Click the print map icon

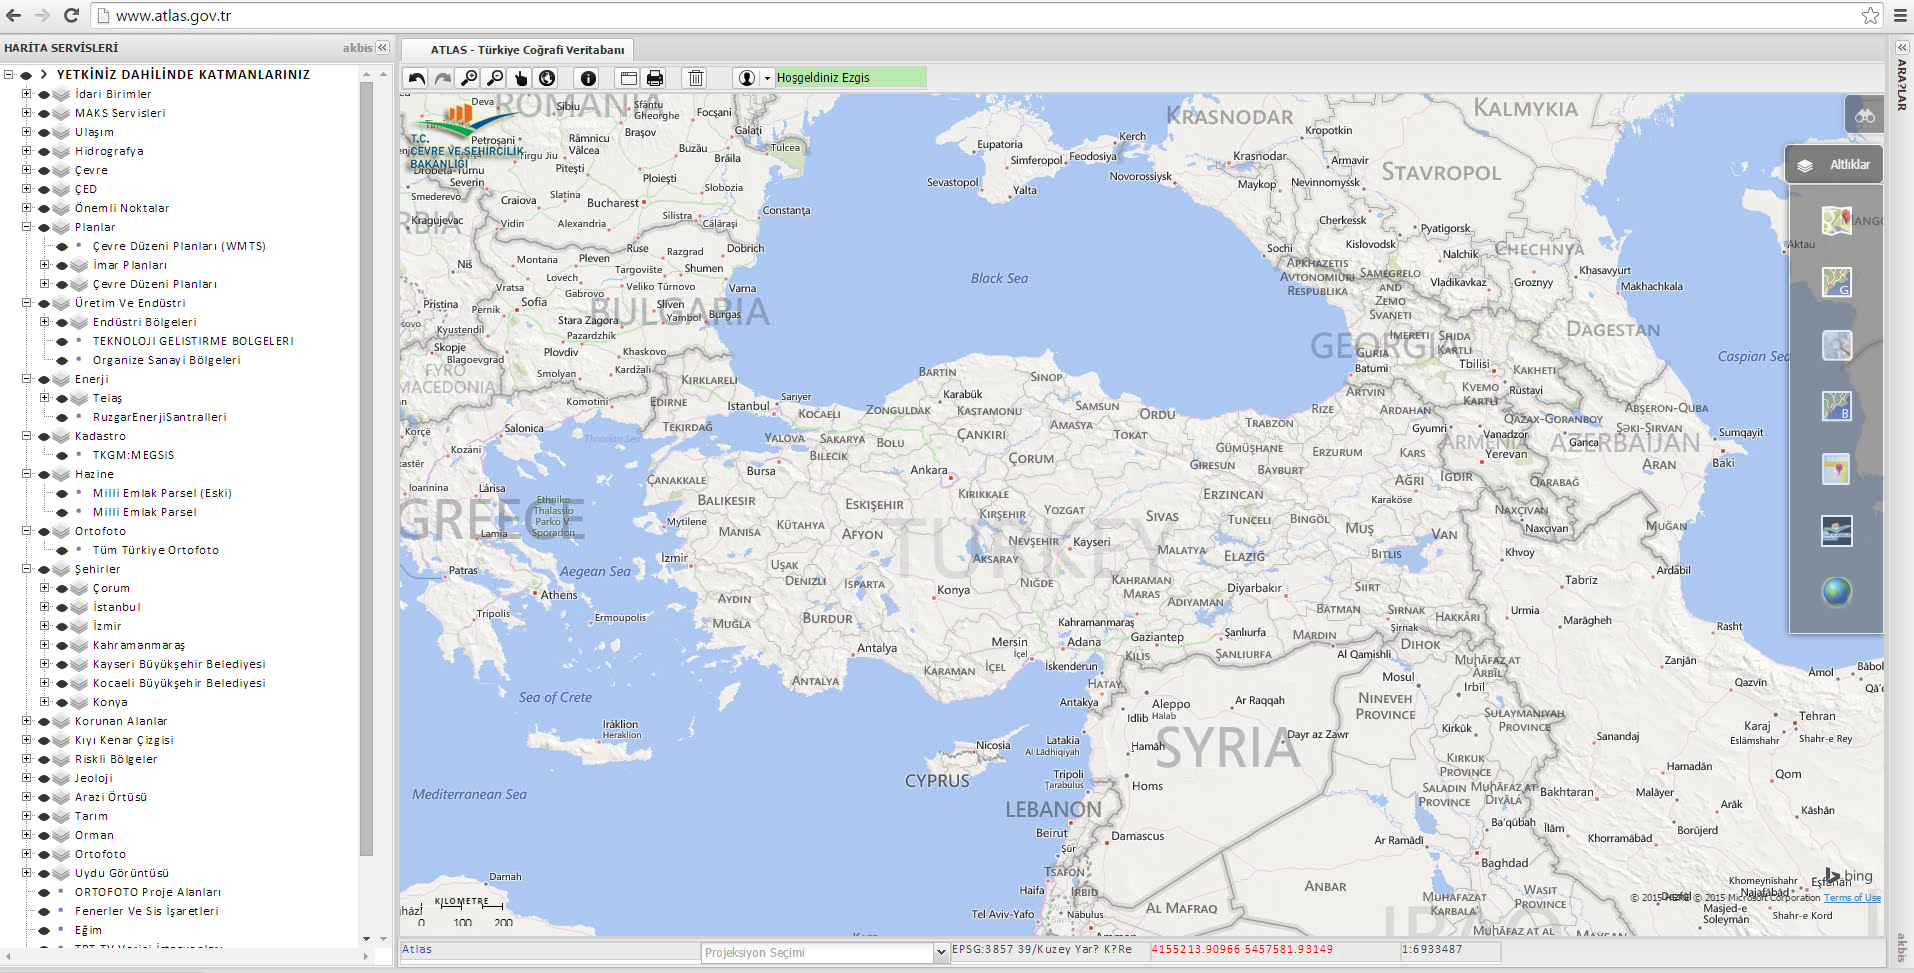tap(655, 78)
